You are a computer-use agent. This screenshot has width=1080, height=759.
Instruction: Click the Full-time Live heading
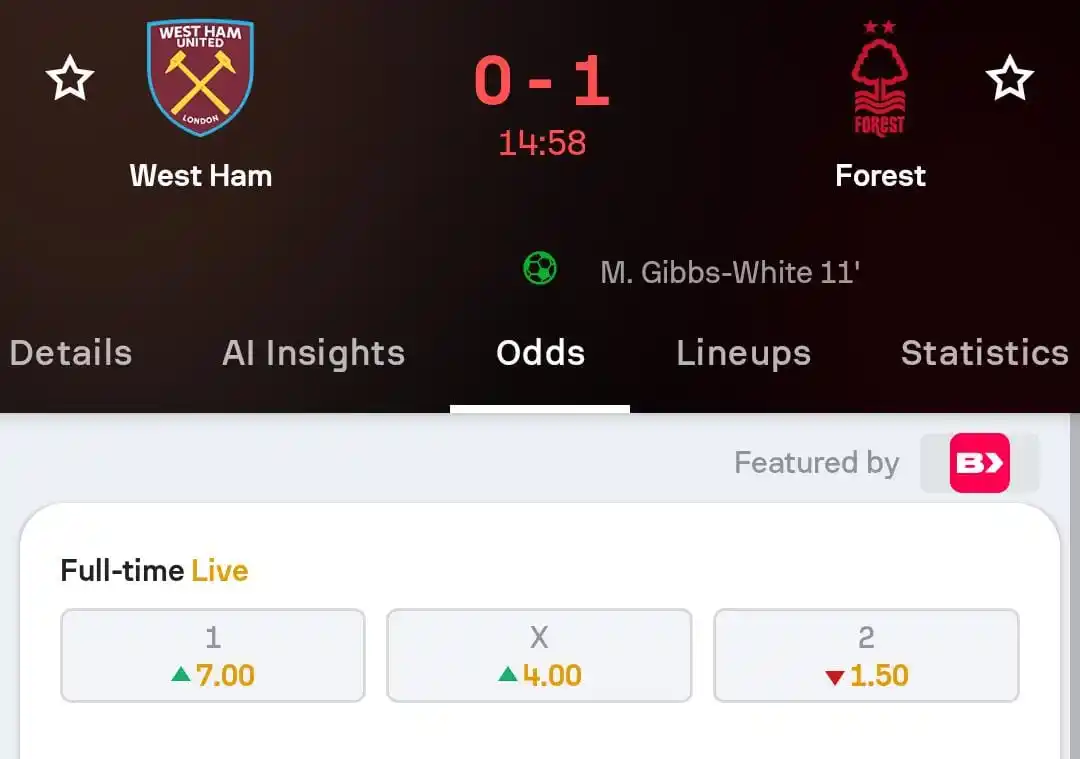(154, 571)
